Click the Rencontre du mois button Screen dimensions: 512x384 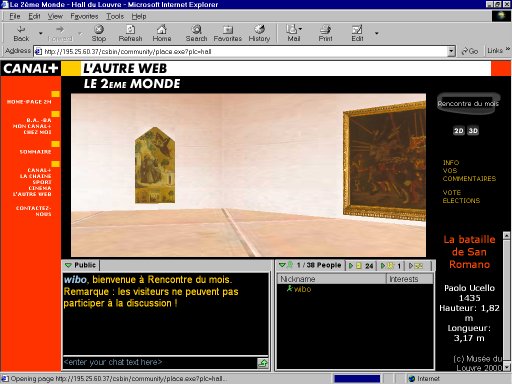coord(468,104)
